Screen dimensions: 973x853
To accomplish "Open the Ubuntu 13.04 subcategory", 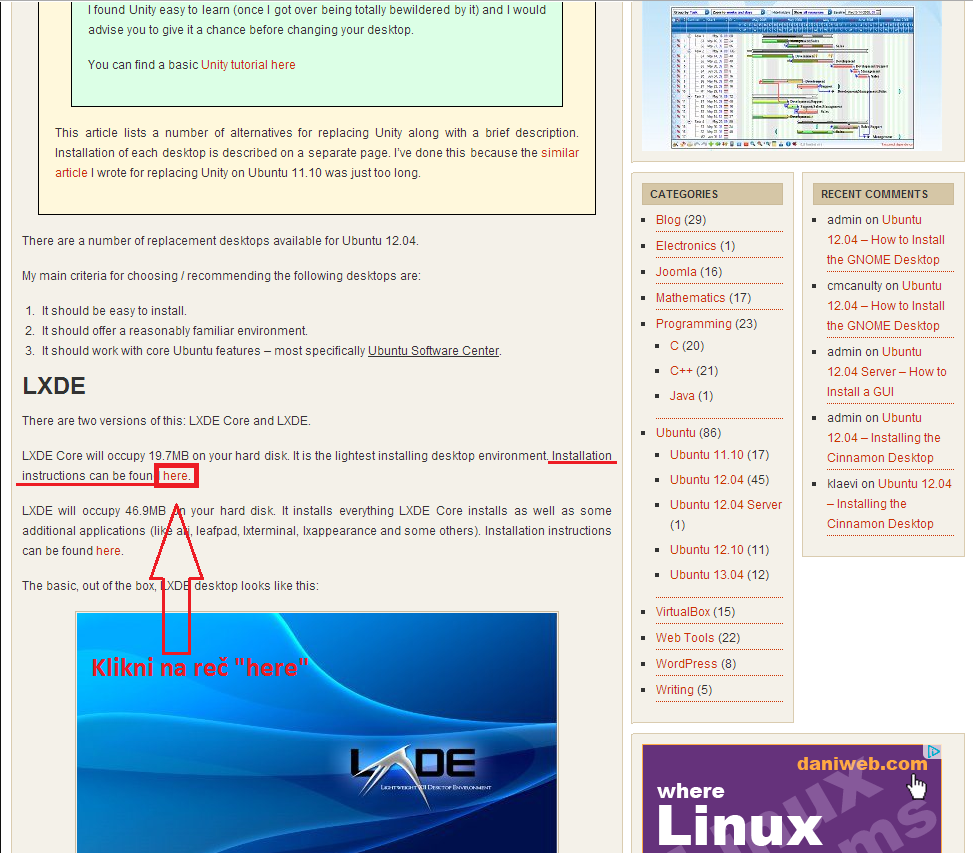I will [x=706, y=575].
